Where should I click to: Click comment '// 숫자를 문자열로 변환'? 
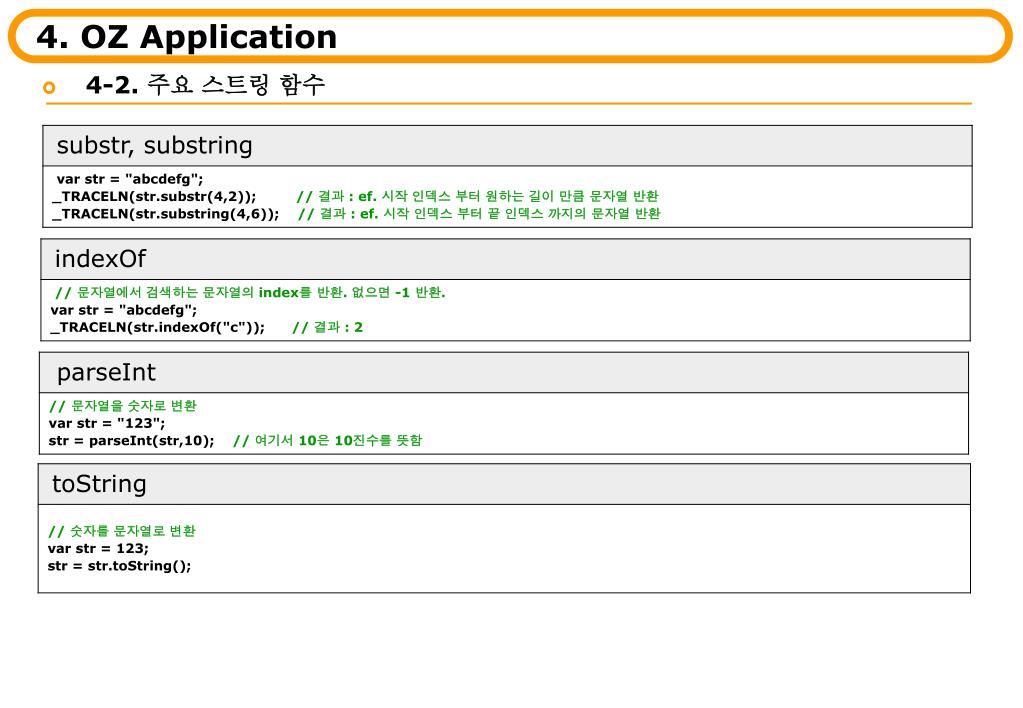(122, 531)
